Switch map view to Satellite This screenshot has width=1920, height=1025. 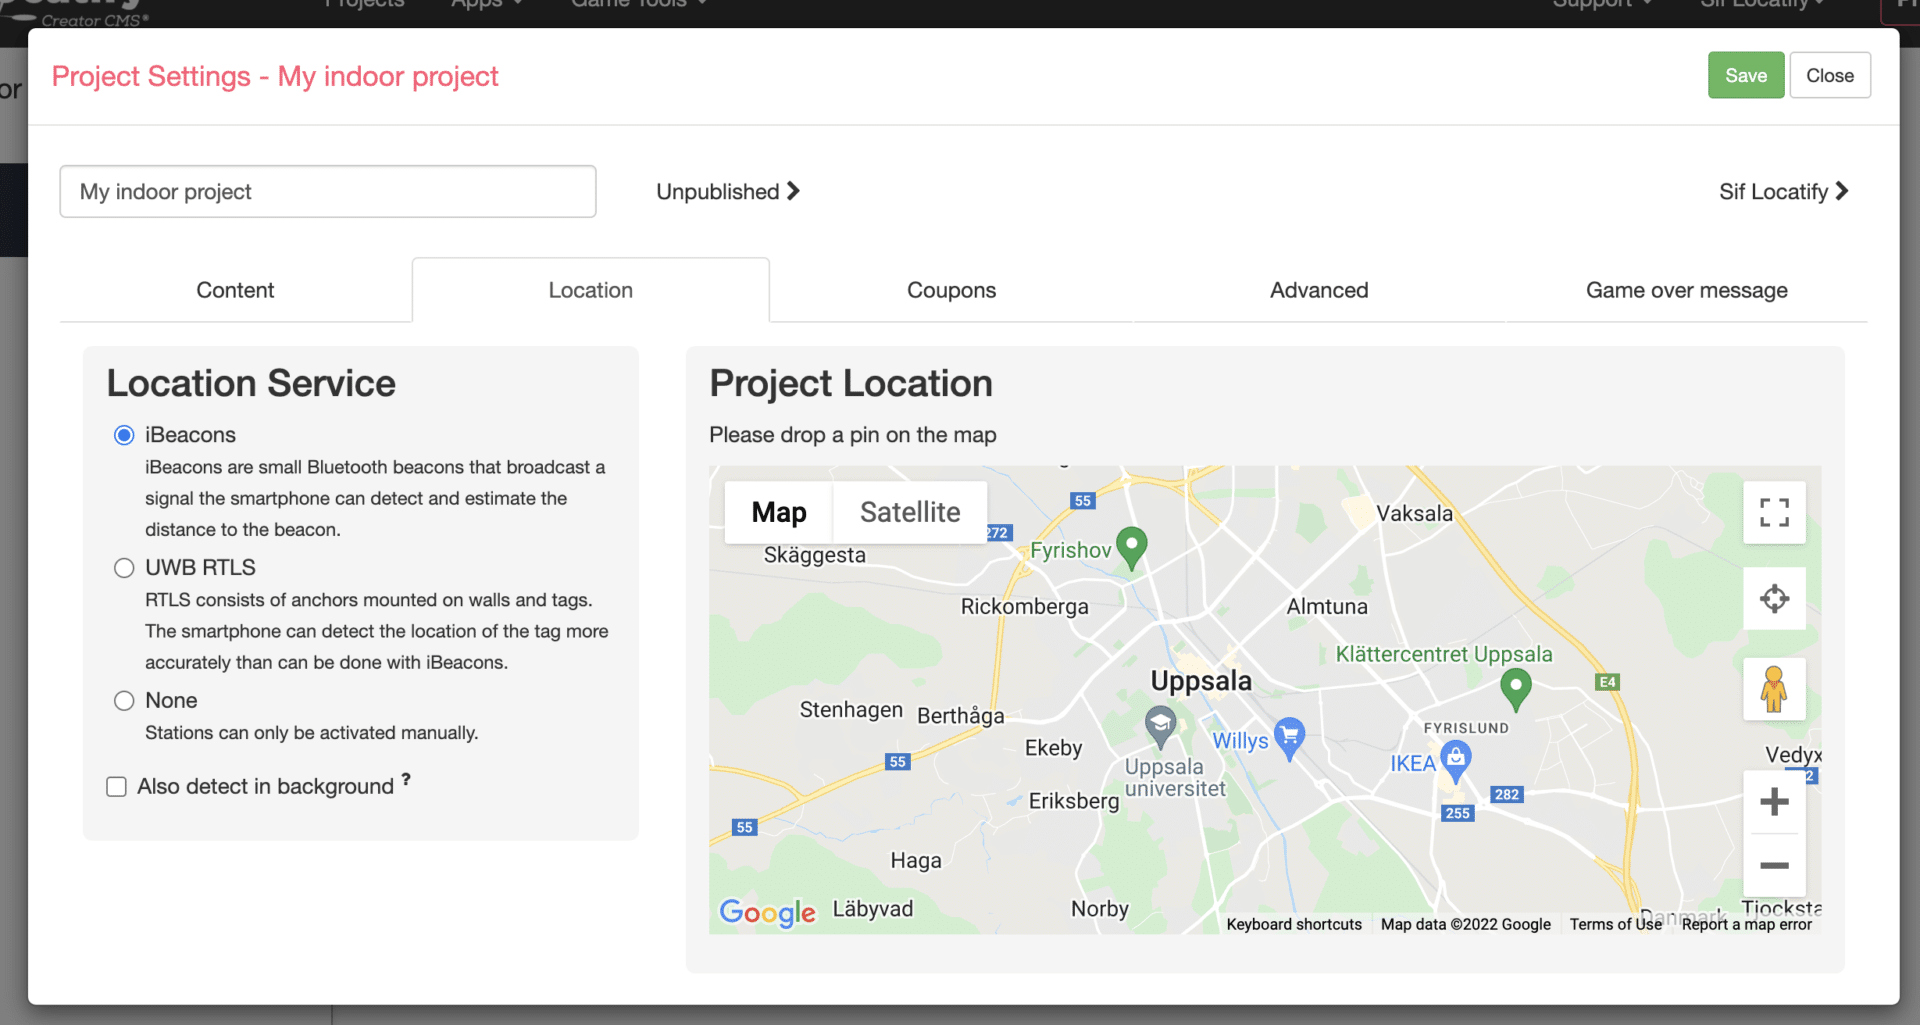pyautogui.click(x=909, y=512)
